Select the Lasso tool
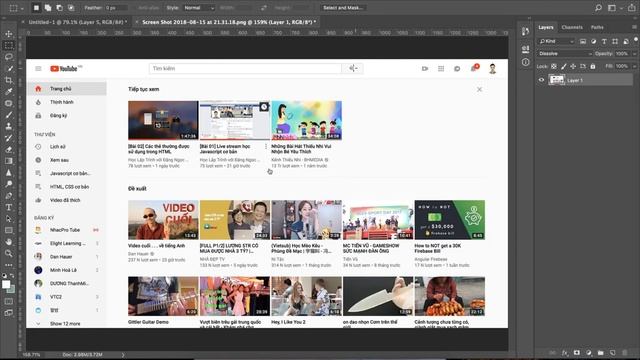This screenshot has height=360, width=640. tap(9, 57)
